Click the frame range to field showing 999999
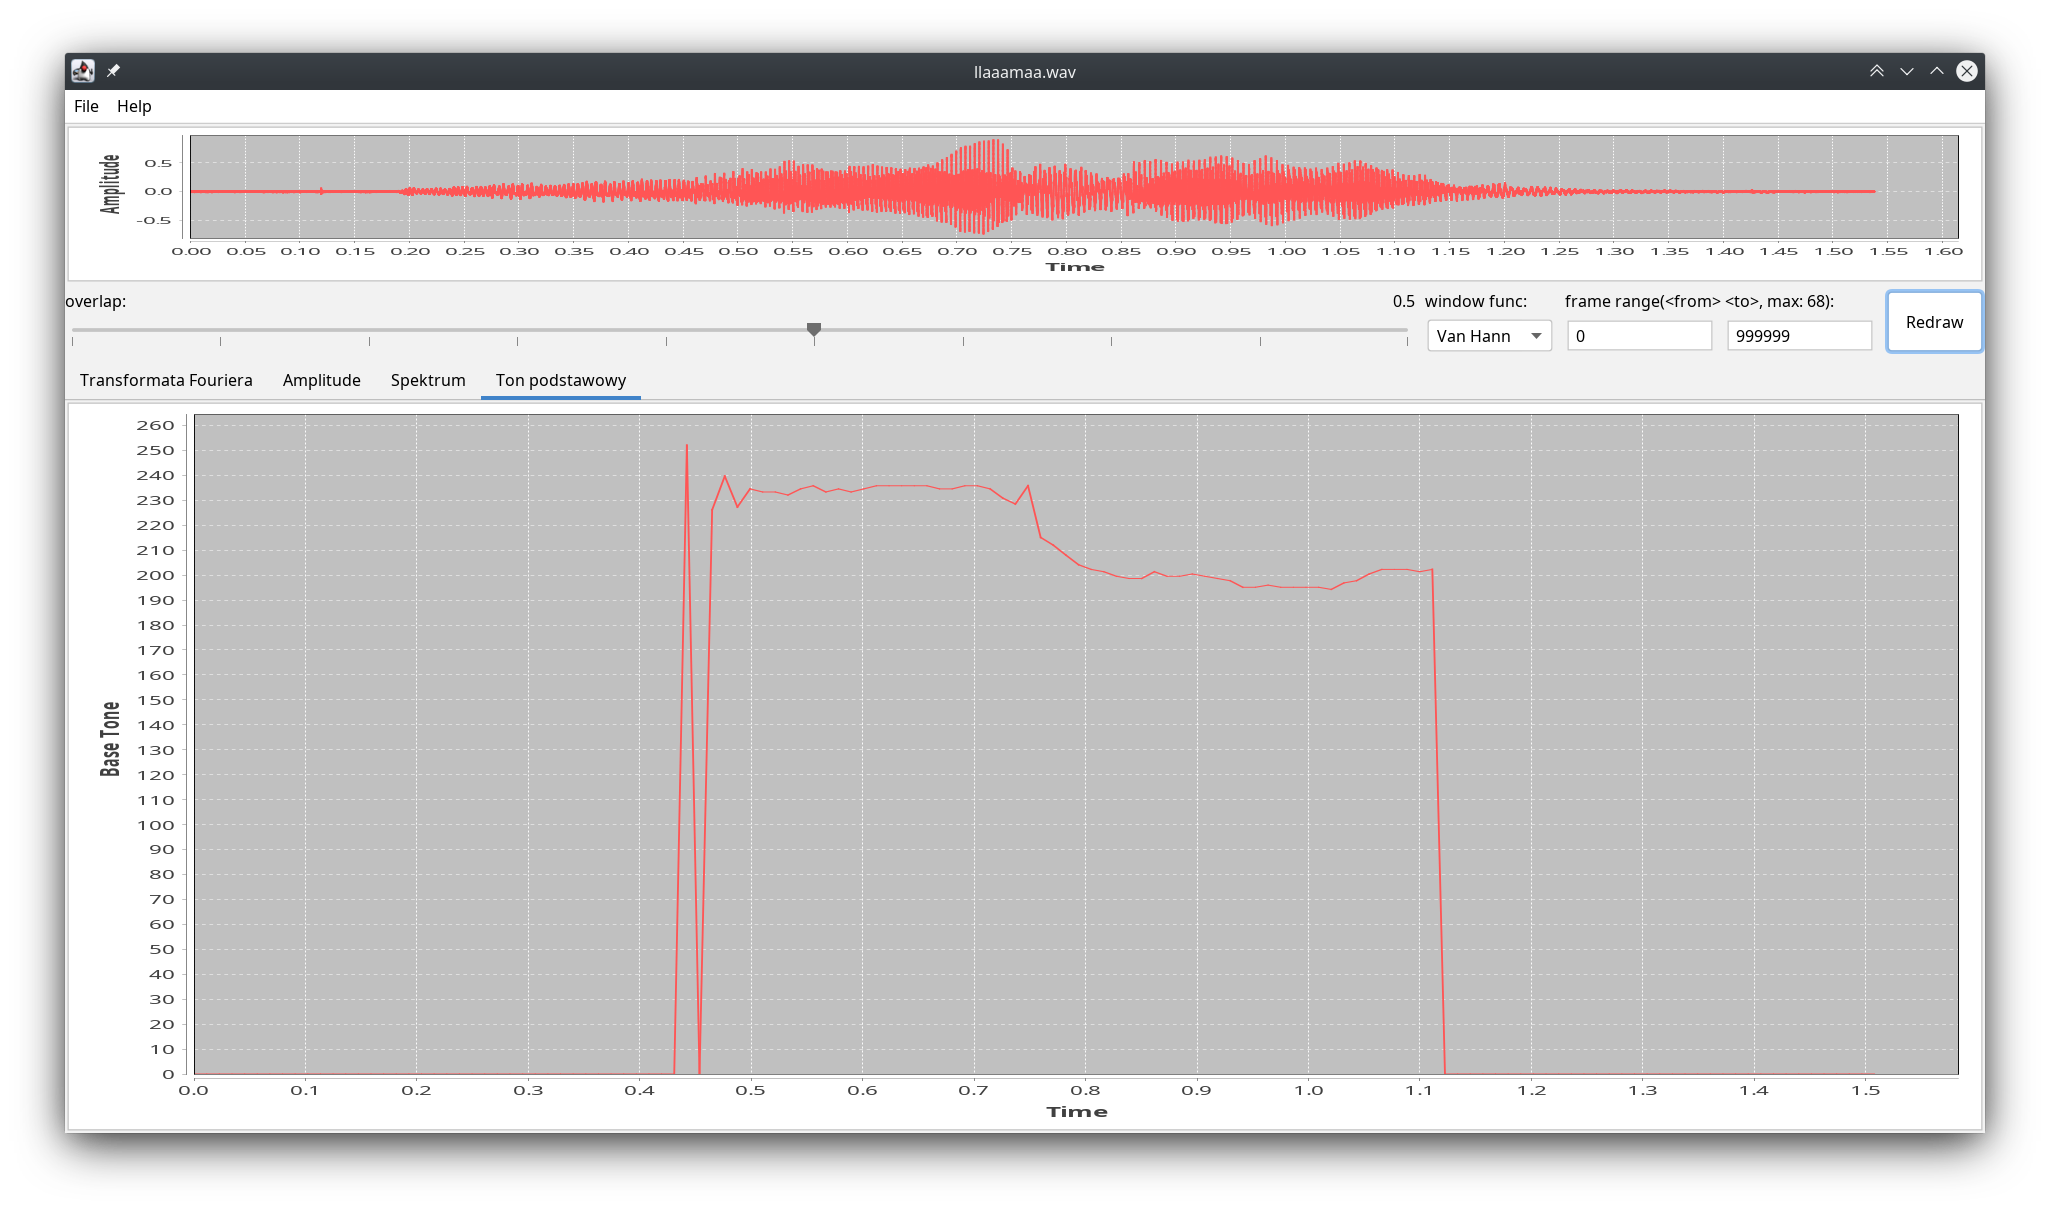2050x1210 pixels. pyautogui.click(x=1798, y=336)
